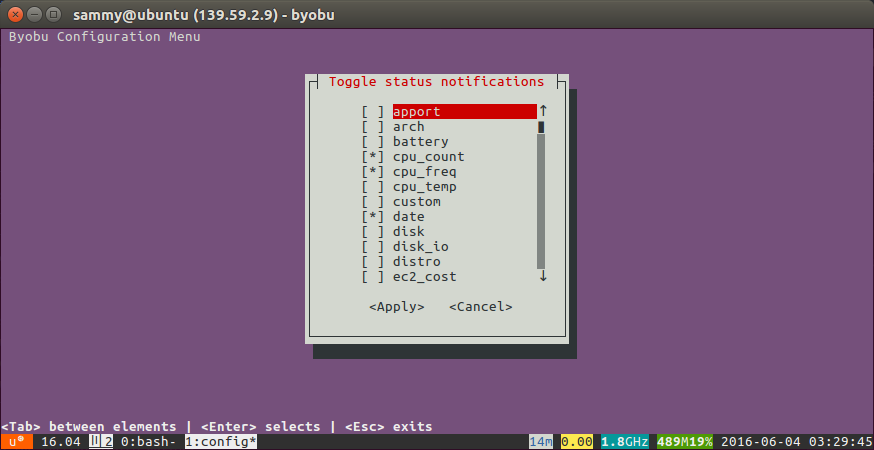This screenshot has height=450, width=874.
Task: Enable the cpu_temp checkbox
Action: coord(373,187)
